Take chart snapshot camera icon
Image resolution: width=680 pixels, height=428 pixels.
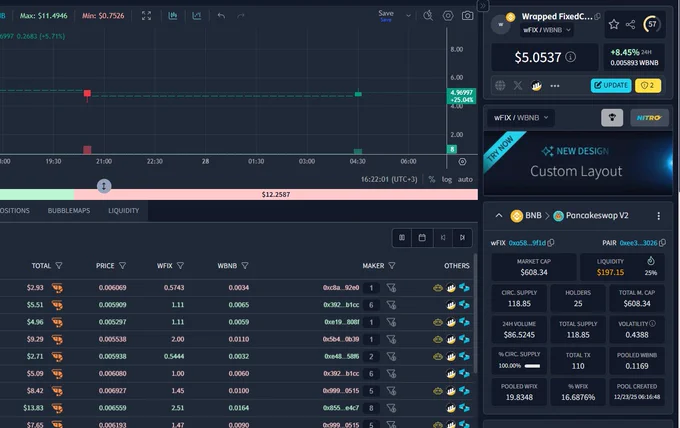(x=468, y=16)
